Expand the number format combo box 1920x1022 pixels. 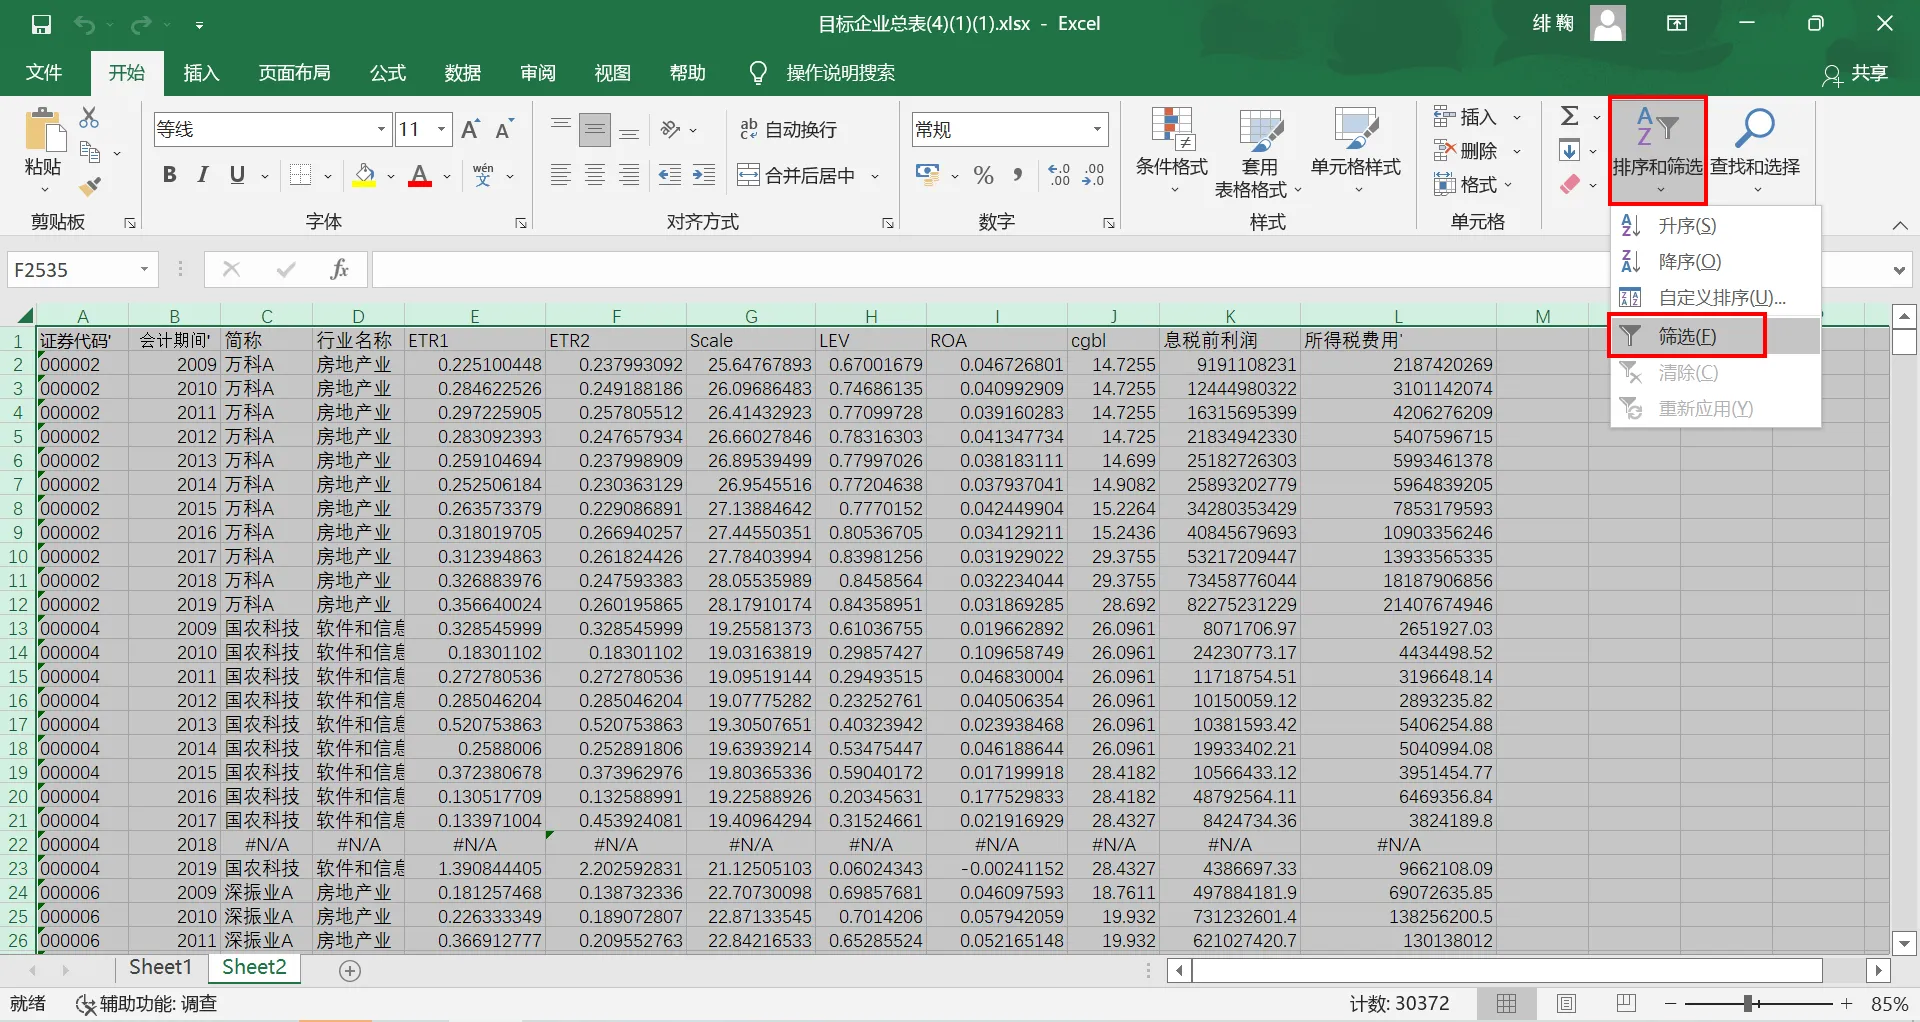coord(1097,130)
